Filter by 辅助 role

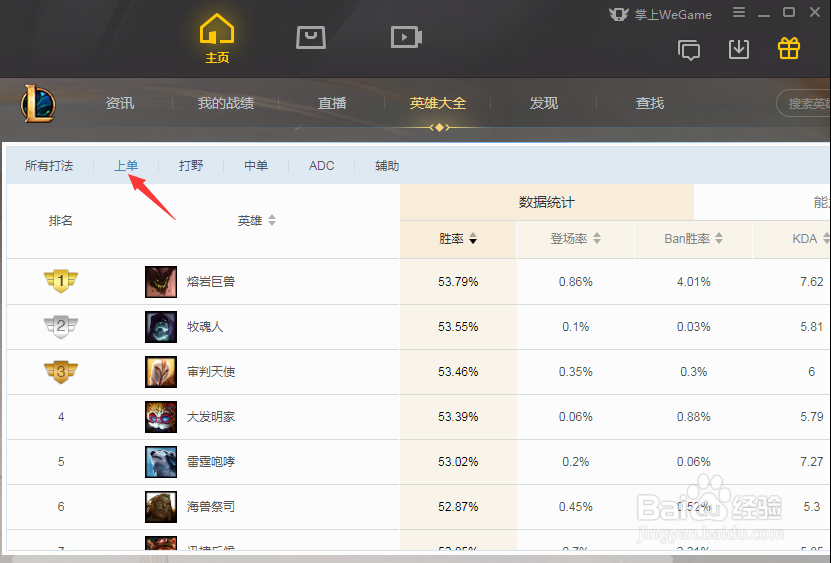[387, 166]
